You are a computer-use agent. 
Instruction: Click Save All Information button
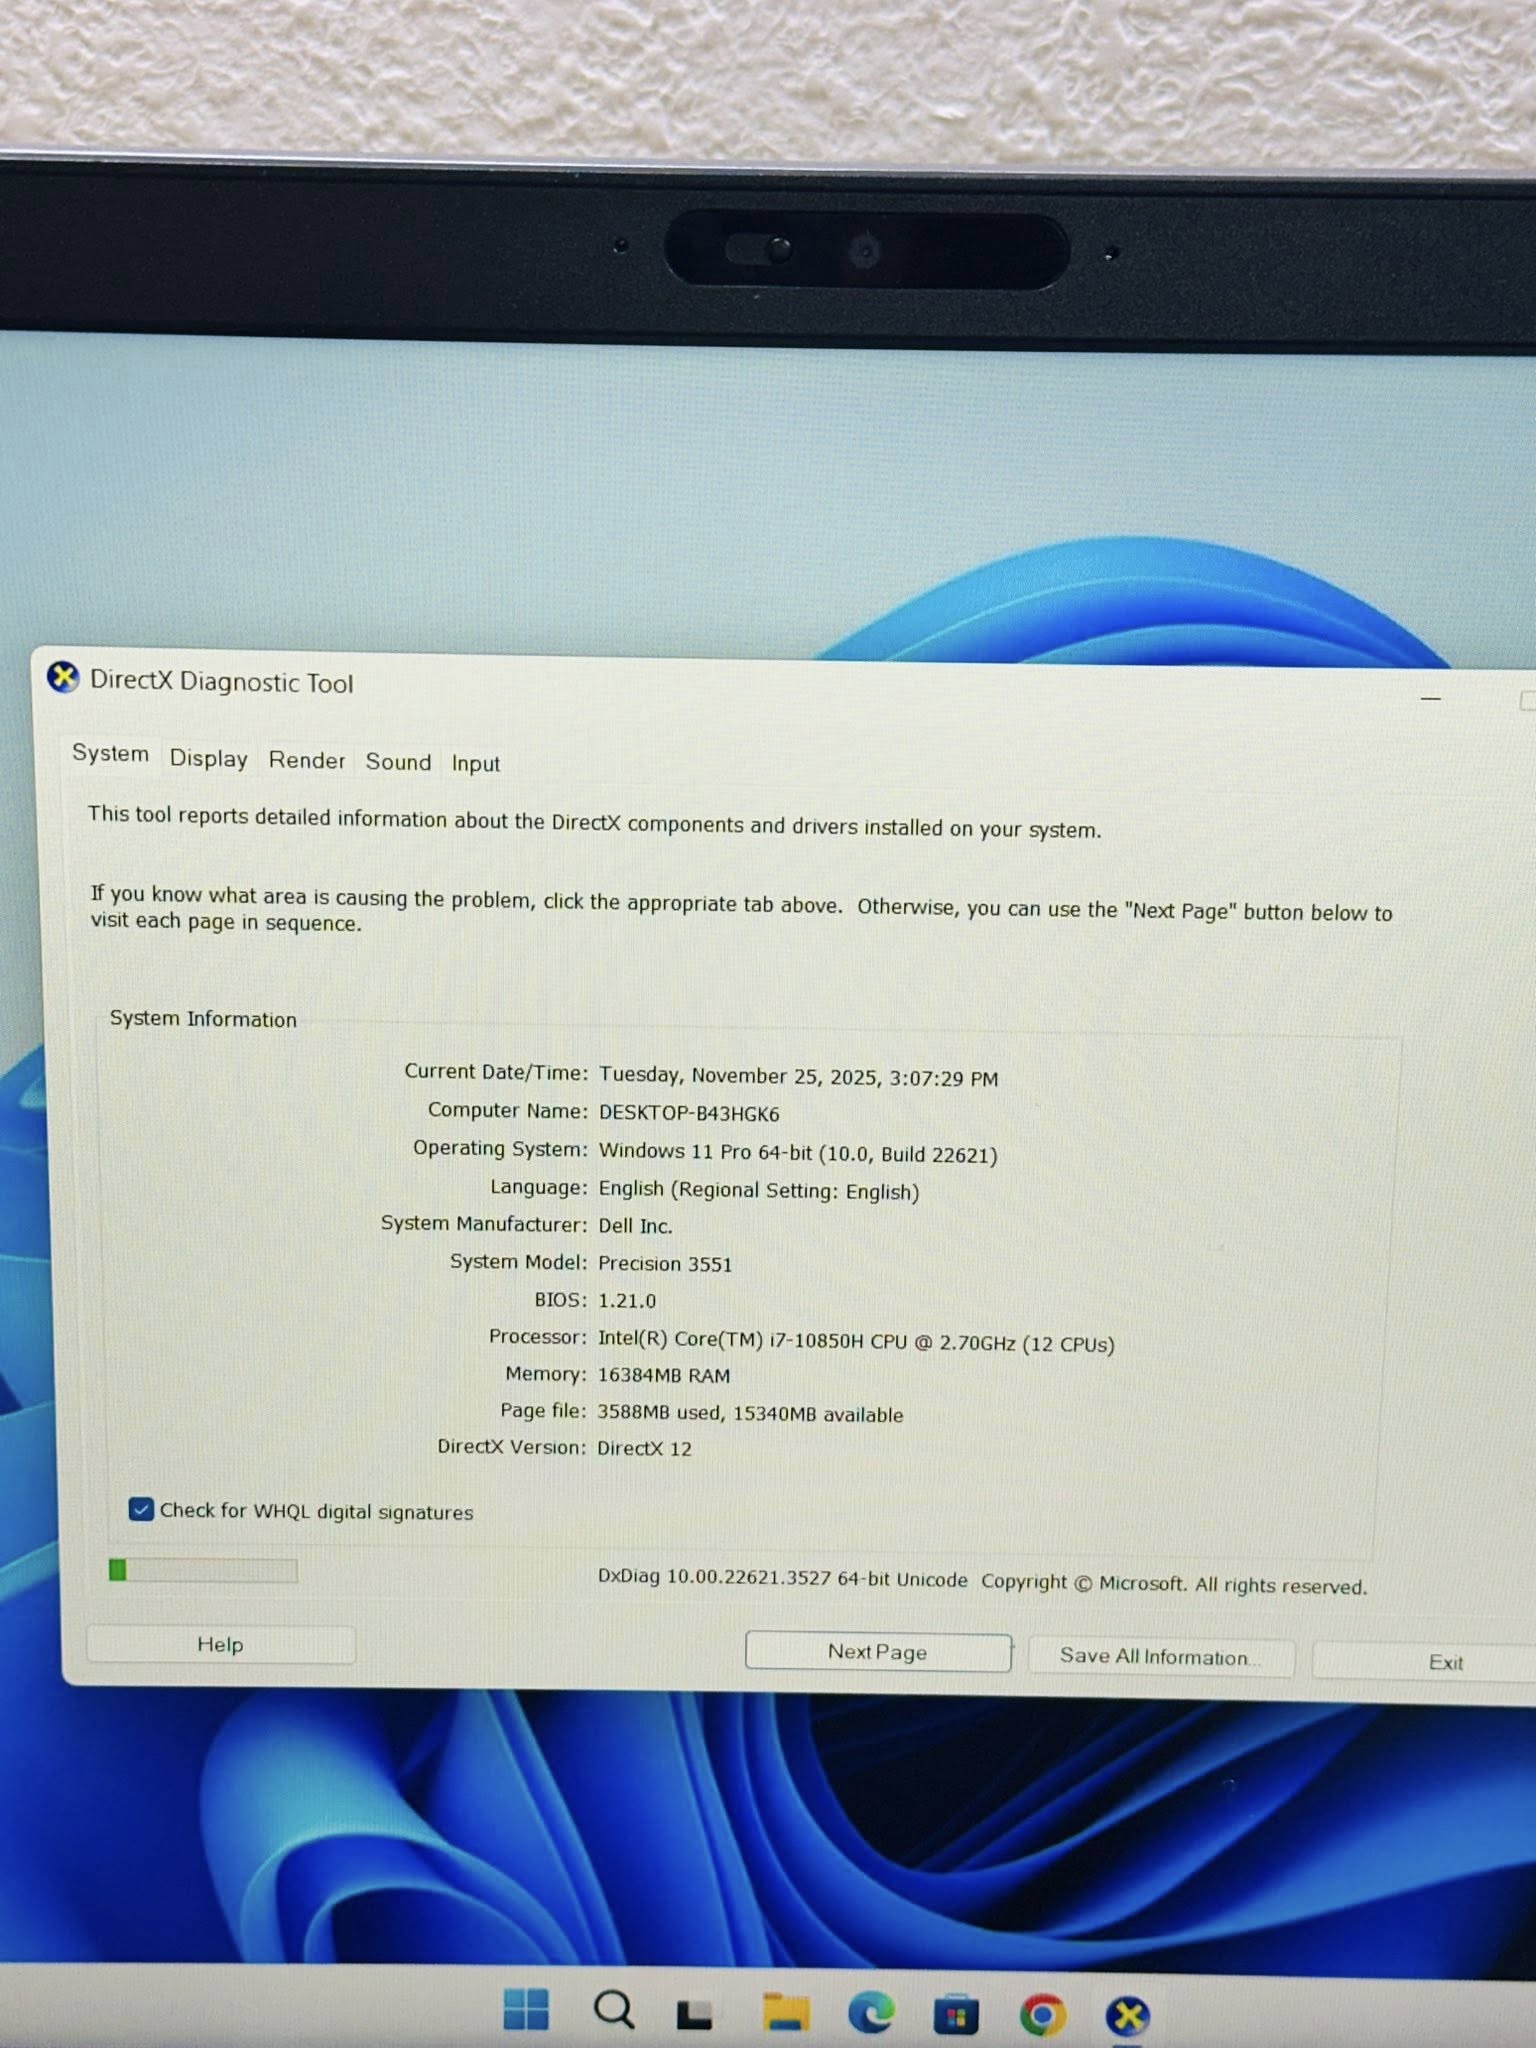coord(1160,1657)
